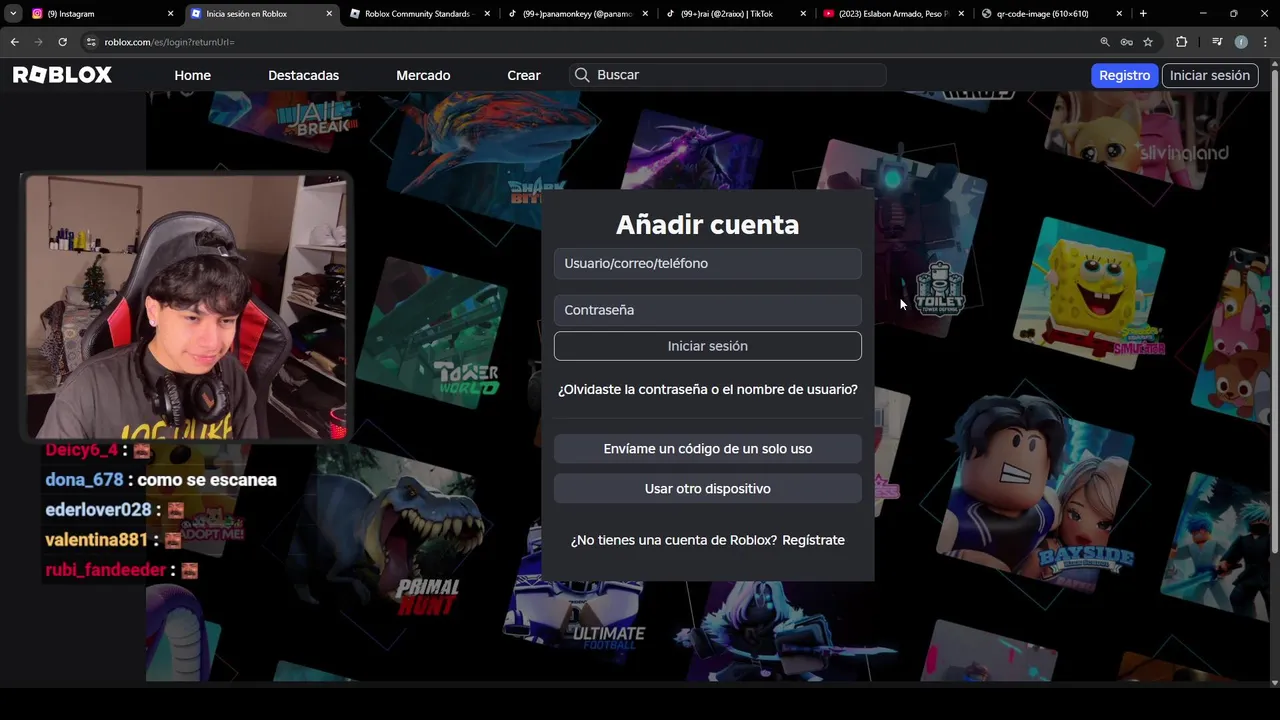Open the Mercado menu item

[423, 75]
